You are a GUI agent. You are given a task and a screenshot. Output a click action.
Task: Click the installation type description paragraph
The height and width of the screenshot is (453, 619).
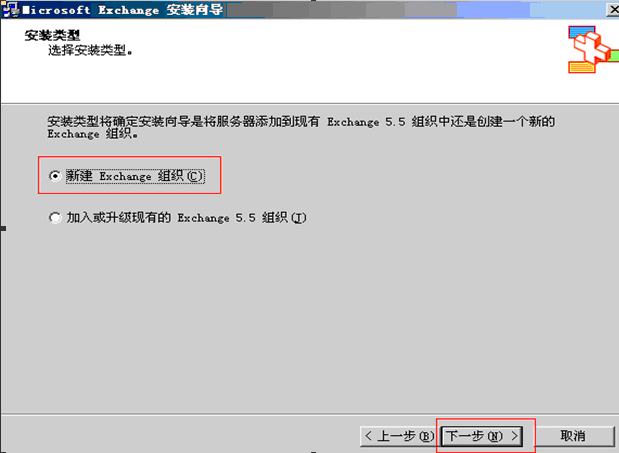click(301, 127)
